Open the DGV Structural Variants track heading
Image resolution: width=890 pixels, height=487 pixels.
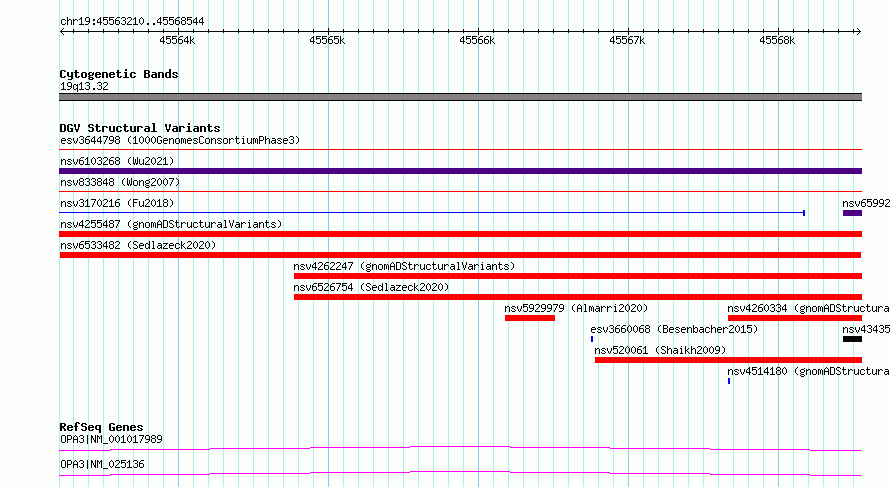[x=140, y=128]
